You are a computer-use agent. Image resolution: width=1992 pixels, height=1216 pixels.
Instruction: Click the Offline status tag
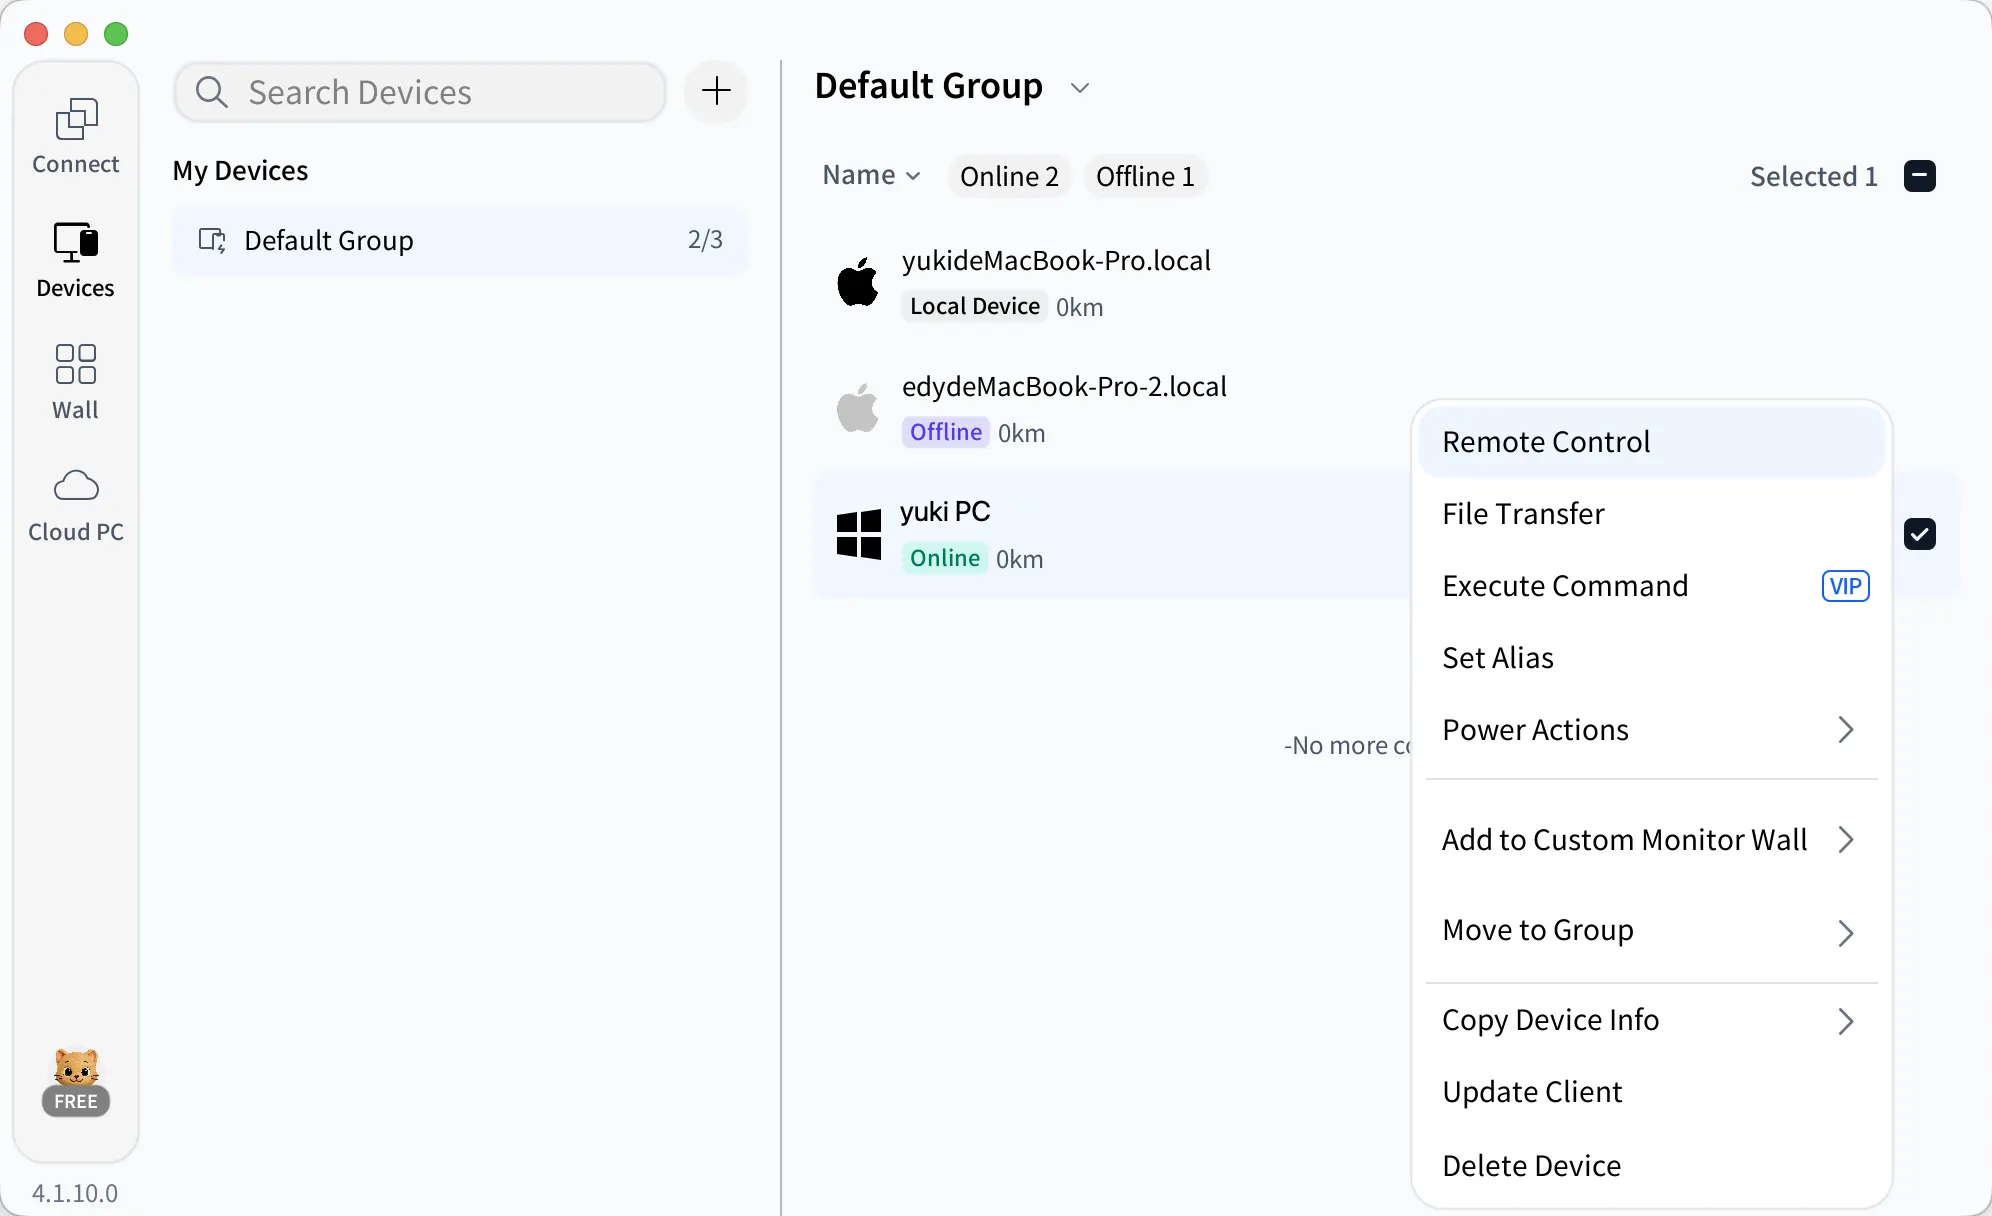pyautogui.click(x=946, y=432)
